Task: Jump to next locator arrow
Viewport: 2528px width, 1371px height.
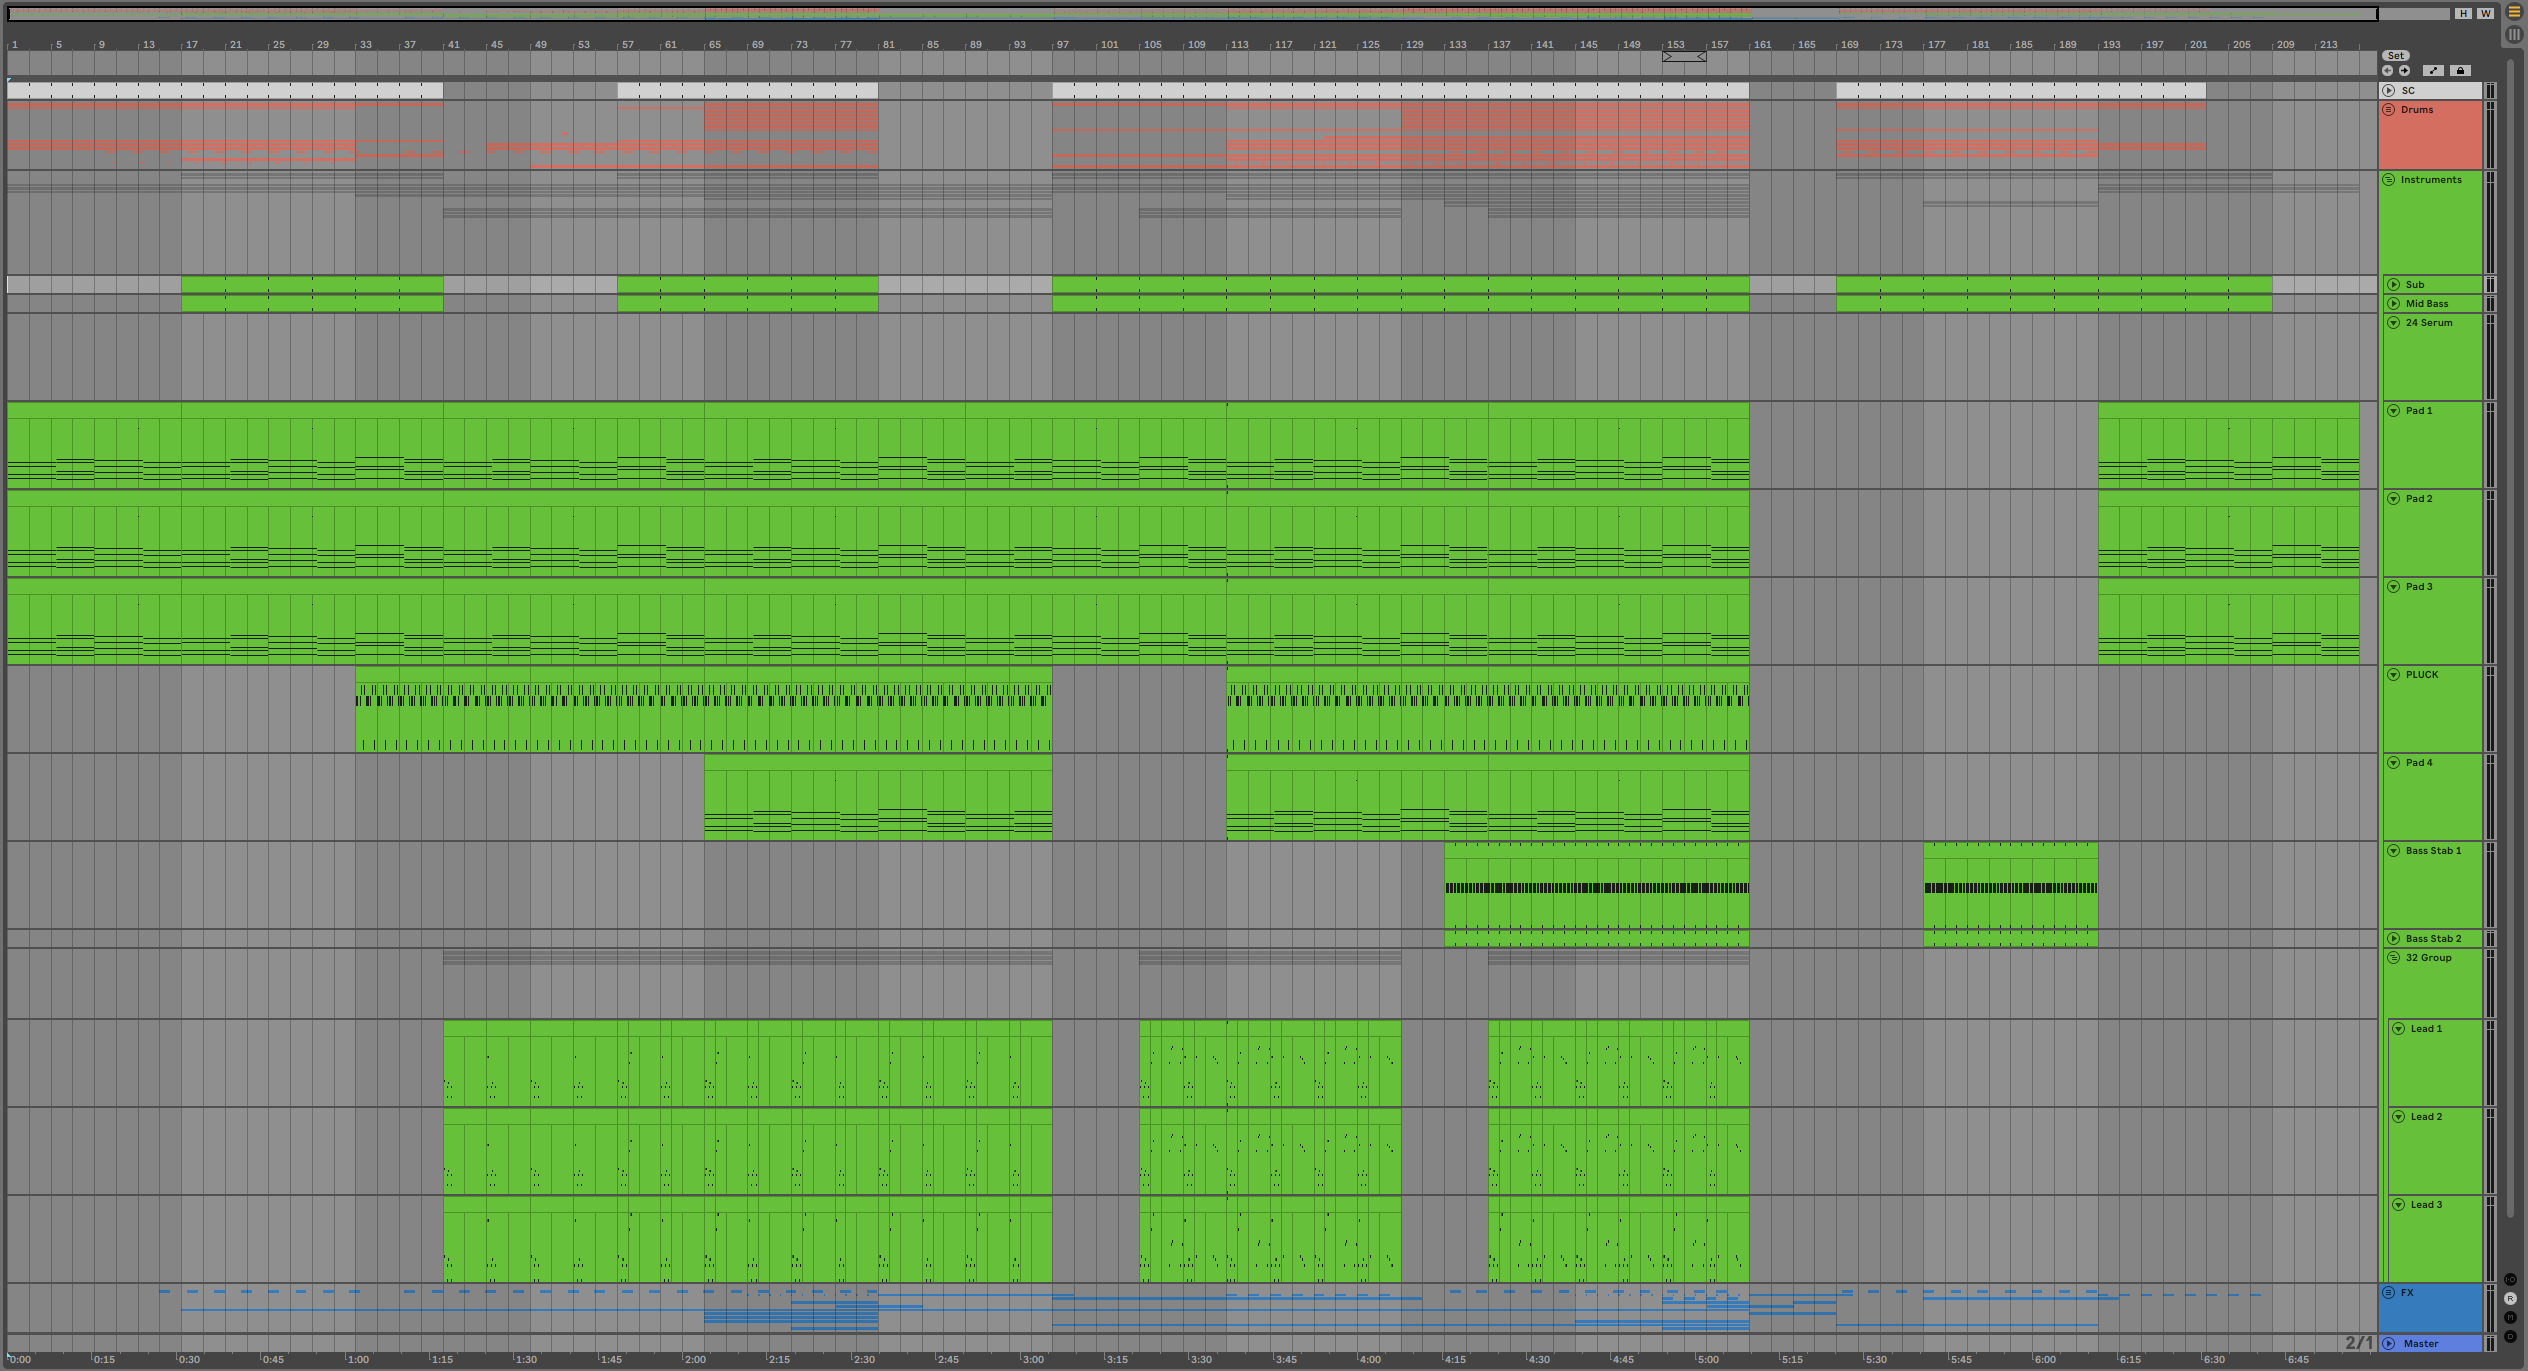Action: point(2404,71)
